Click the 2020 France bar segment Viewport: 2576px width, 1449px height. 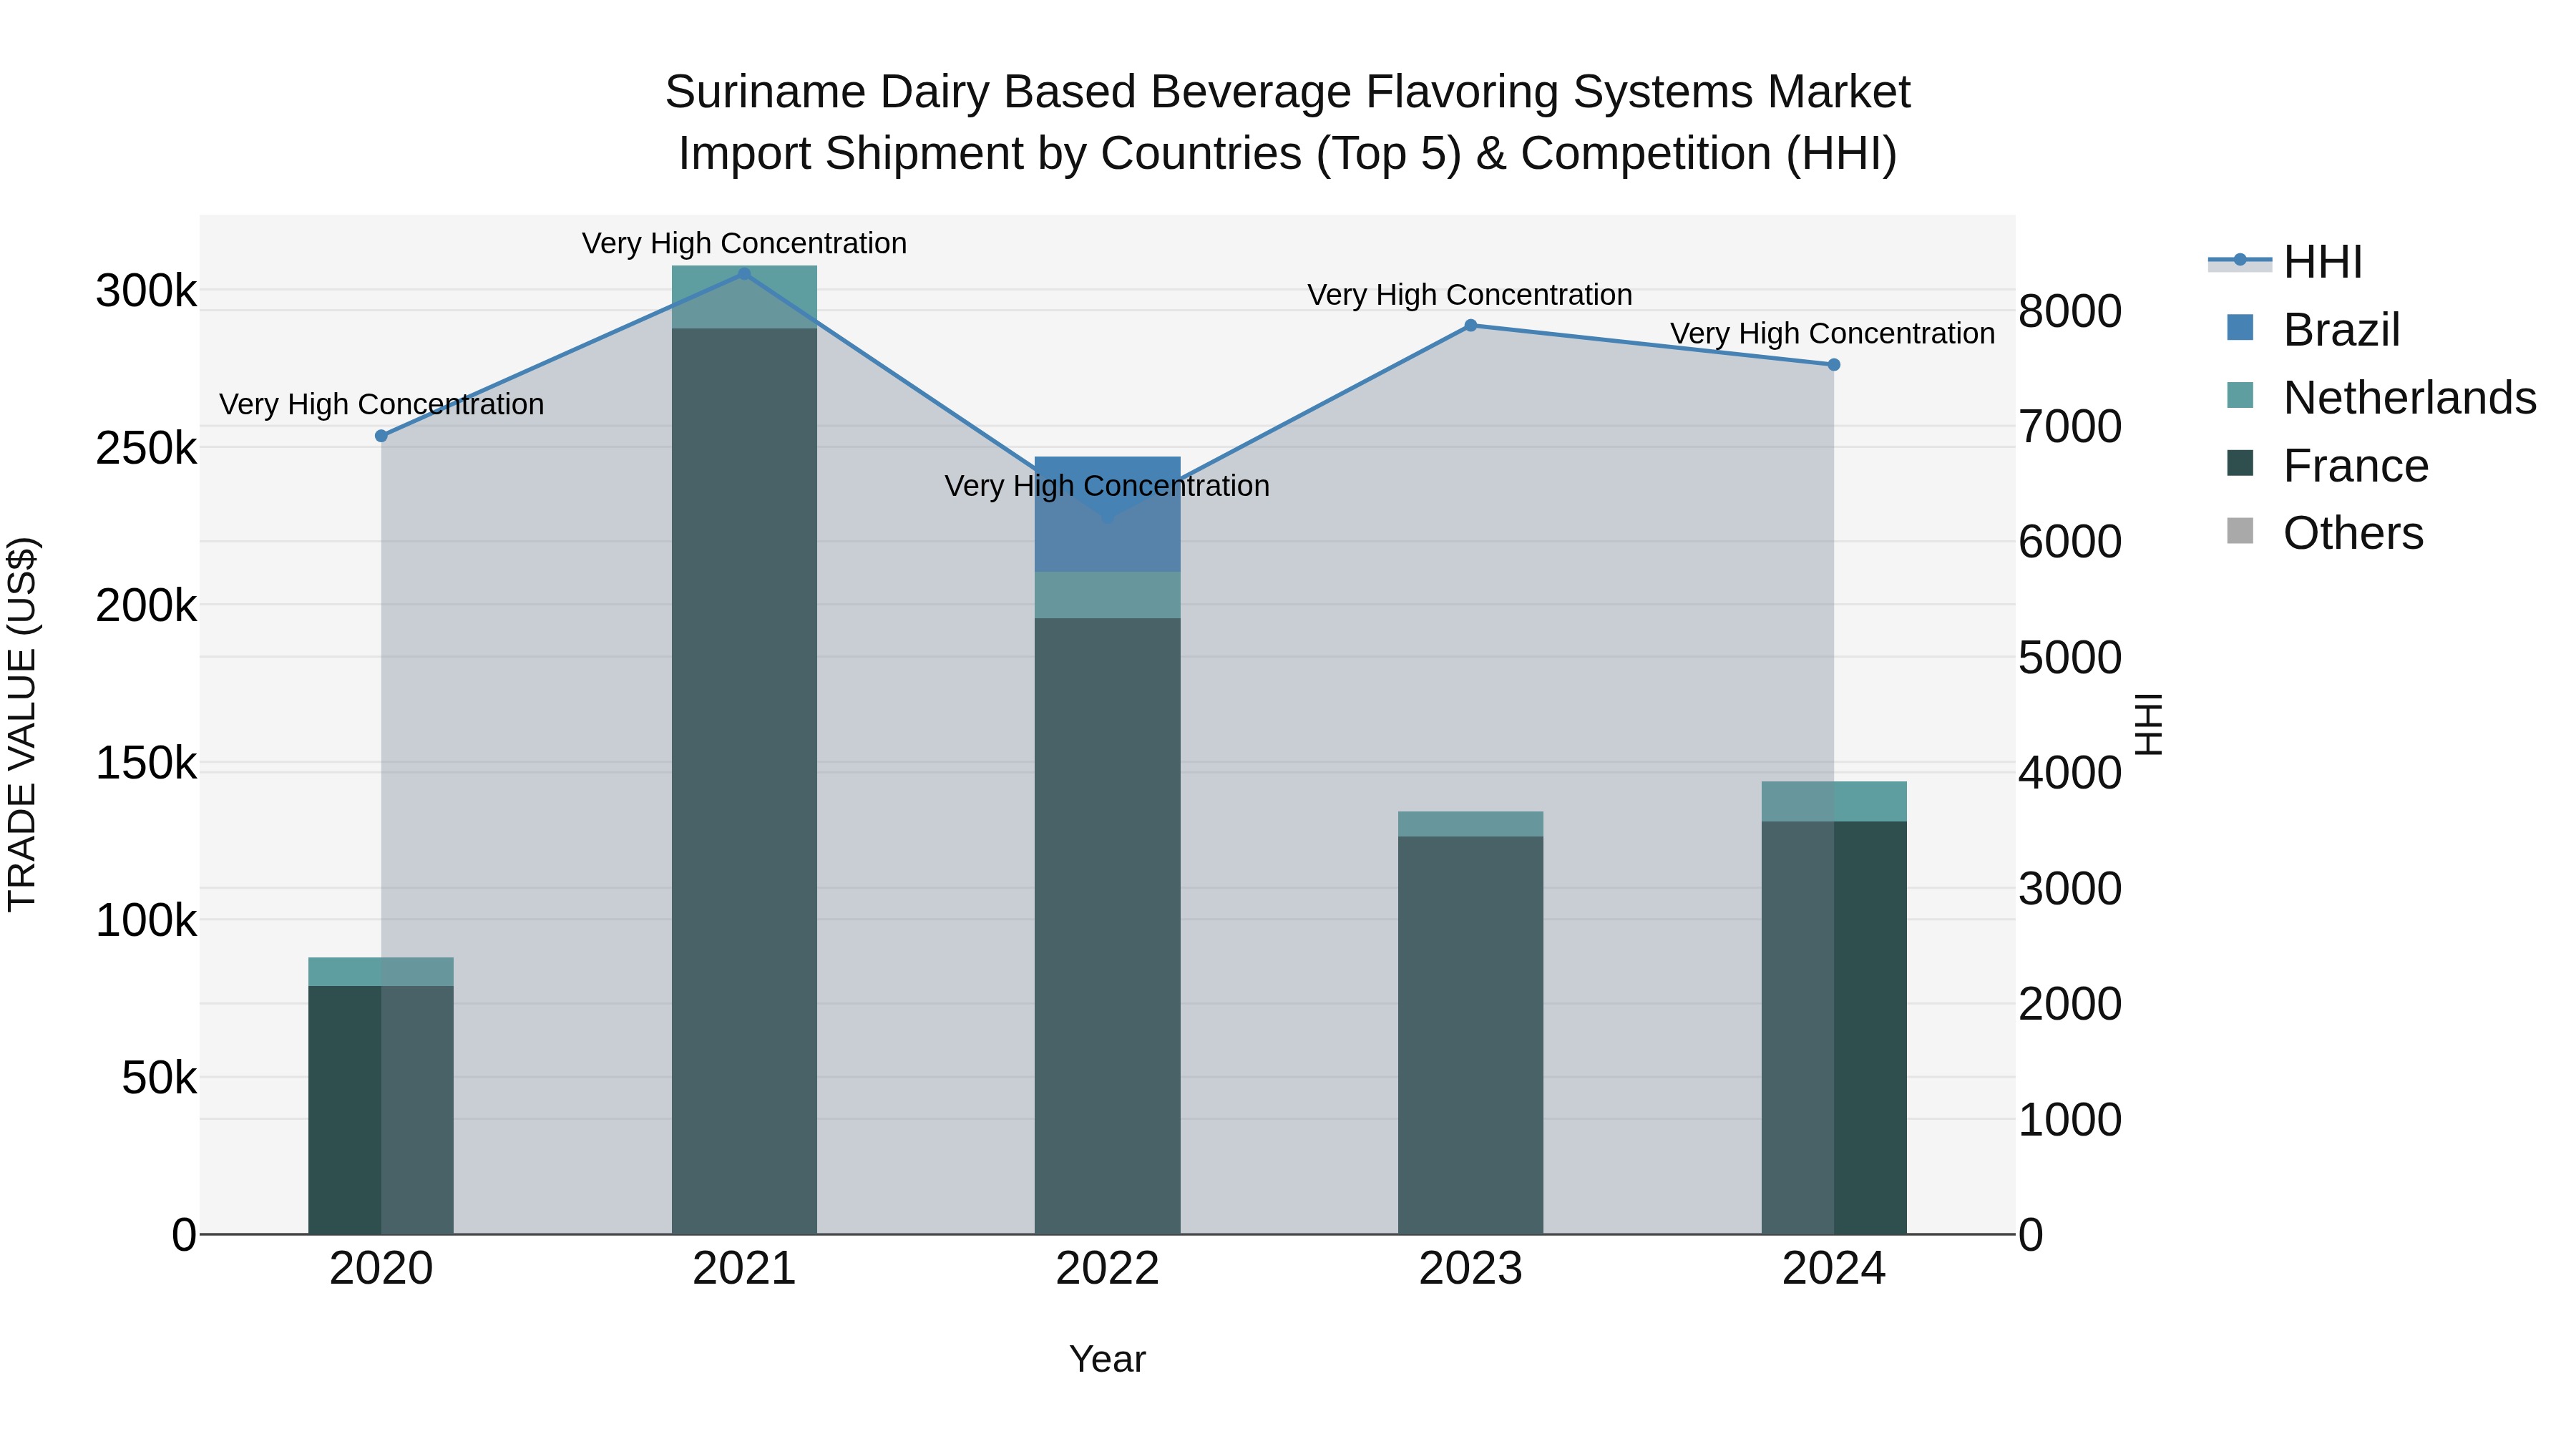[381, 1110]
